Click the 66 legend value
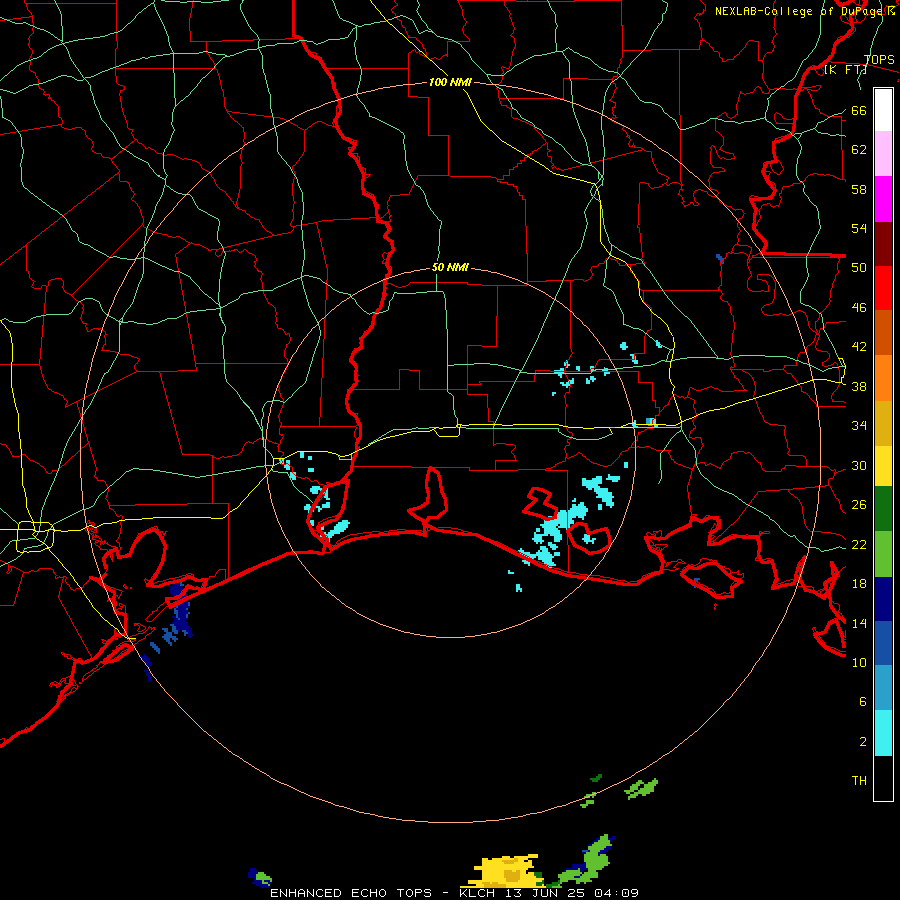Viewport: 900px width, 900px height. (859, 110)
